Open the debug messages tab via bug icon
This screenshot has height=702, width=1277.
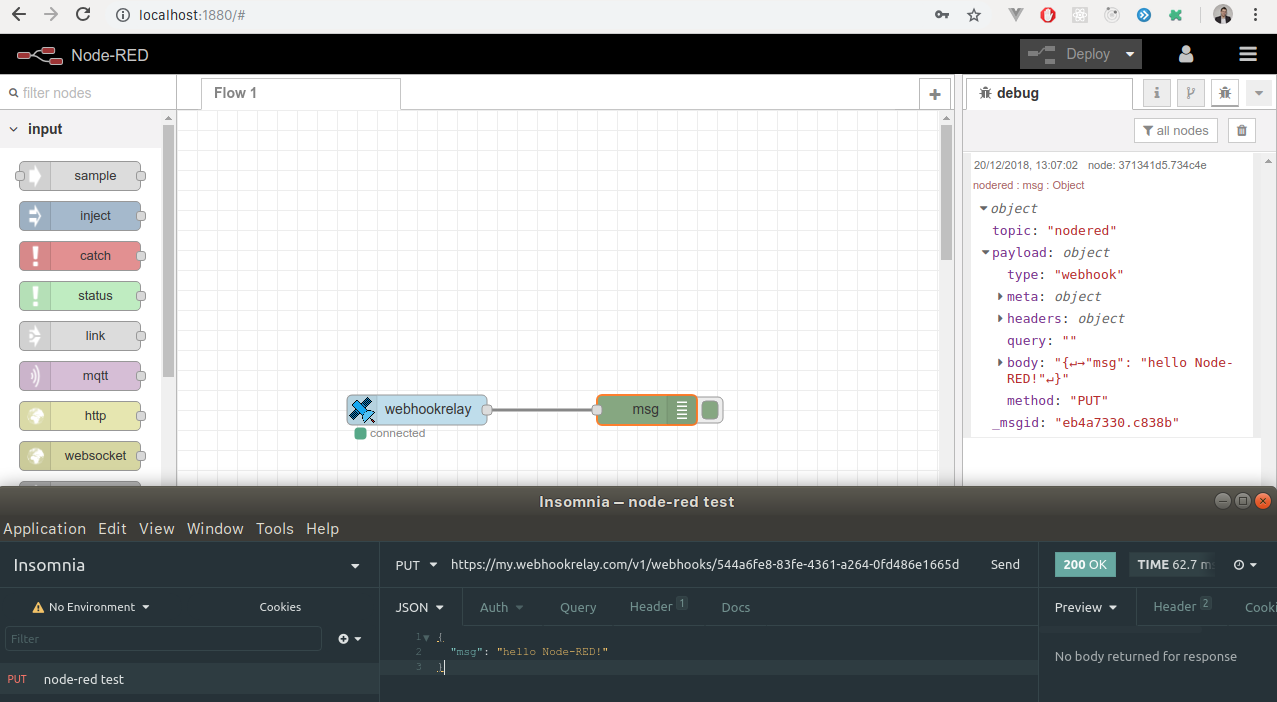pos(1224,92)
